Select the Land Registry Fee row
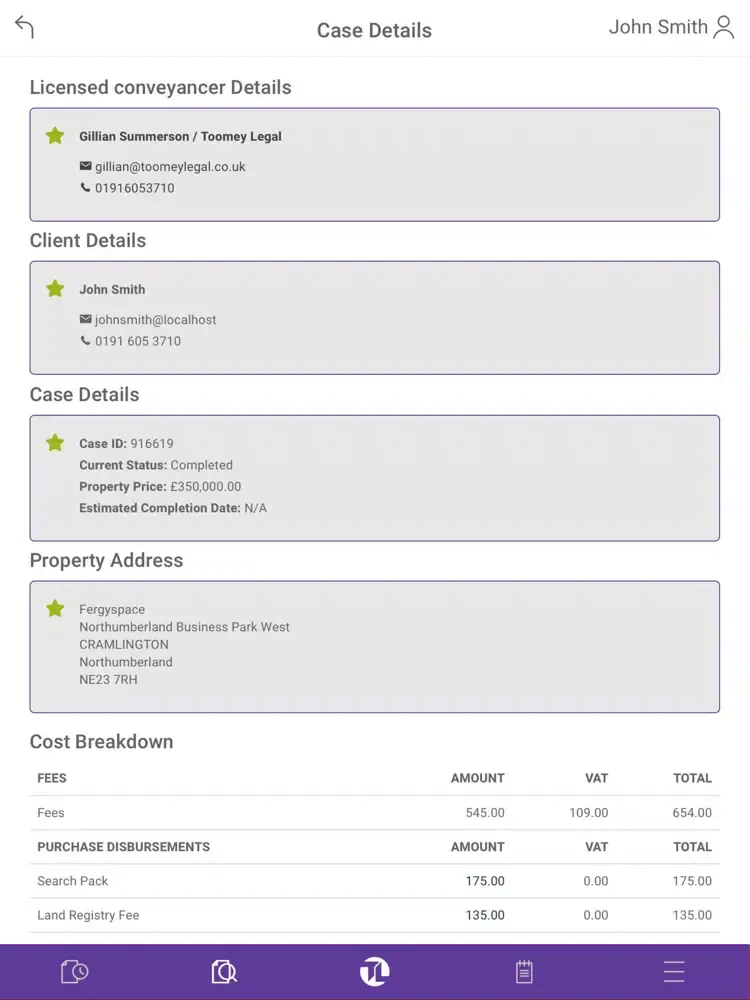 [374, 915]
